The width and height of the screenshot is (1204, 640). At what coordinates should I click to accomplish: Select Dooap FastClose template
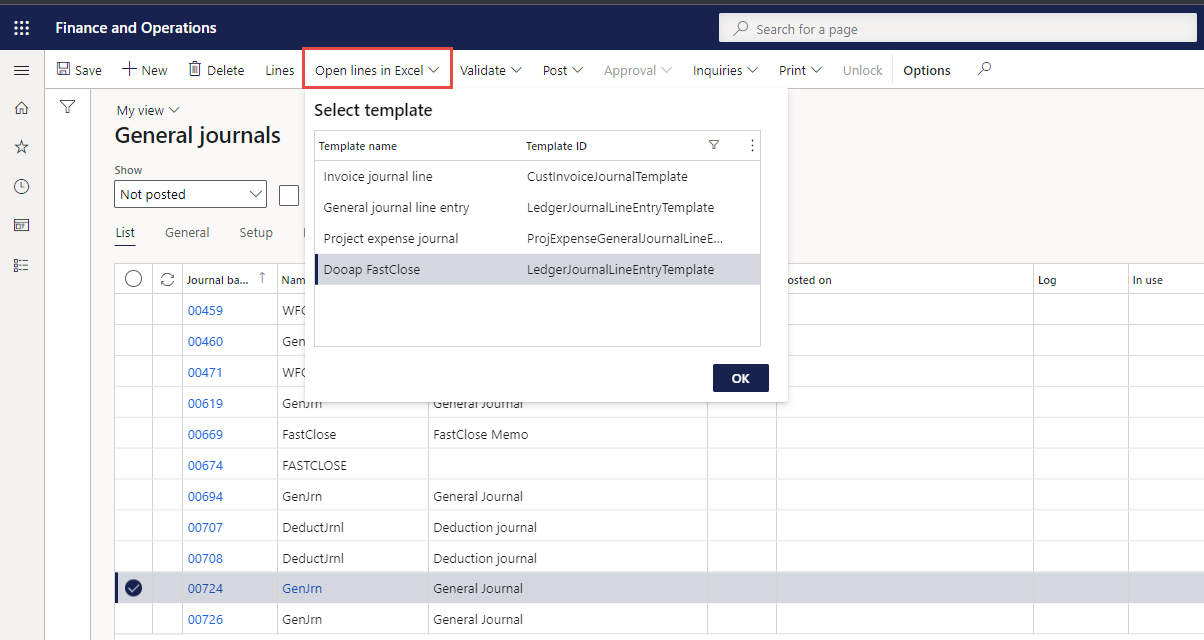pos(537,269)
